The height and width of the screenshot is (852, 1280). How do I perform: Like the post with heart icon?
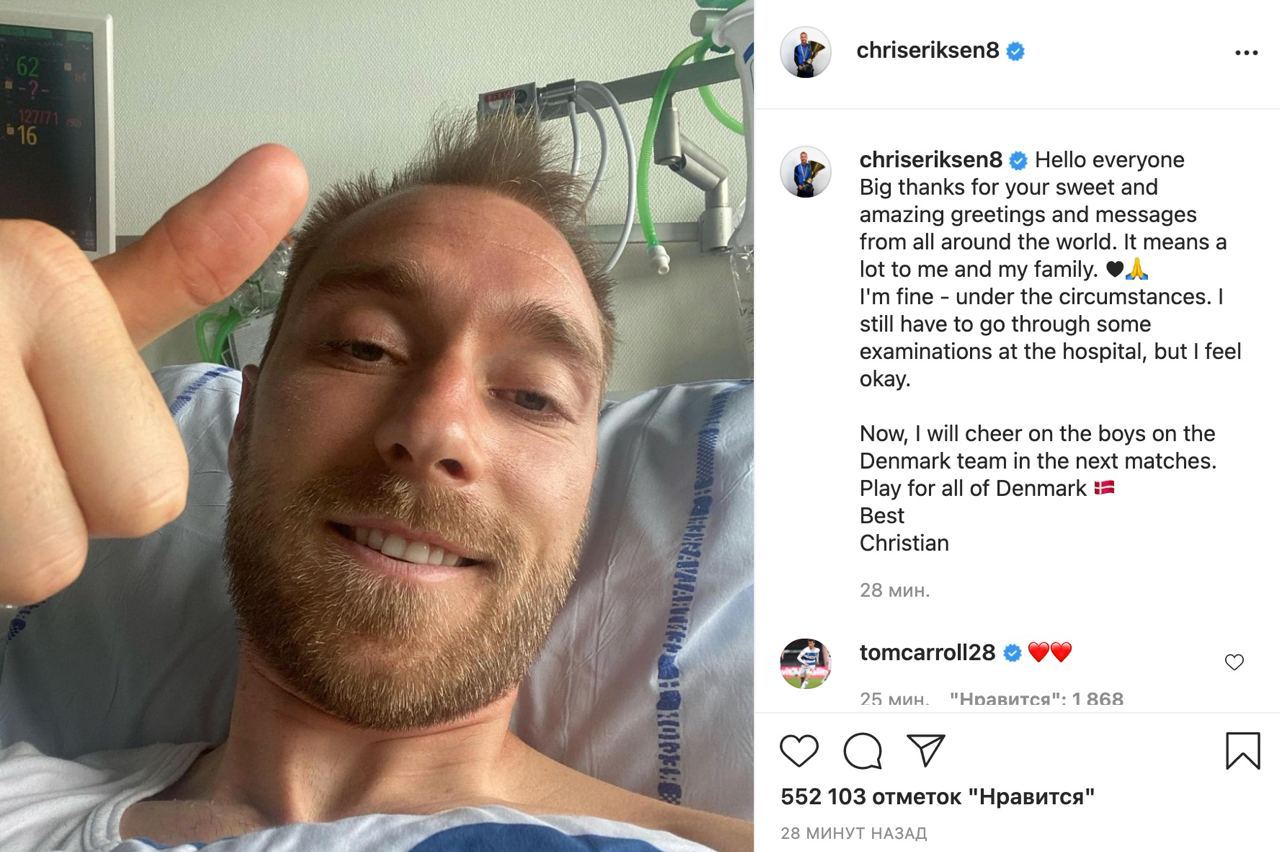coord(799,750)
